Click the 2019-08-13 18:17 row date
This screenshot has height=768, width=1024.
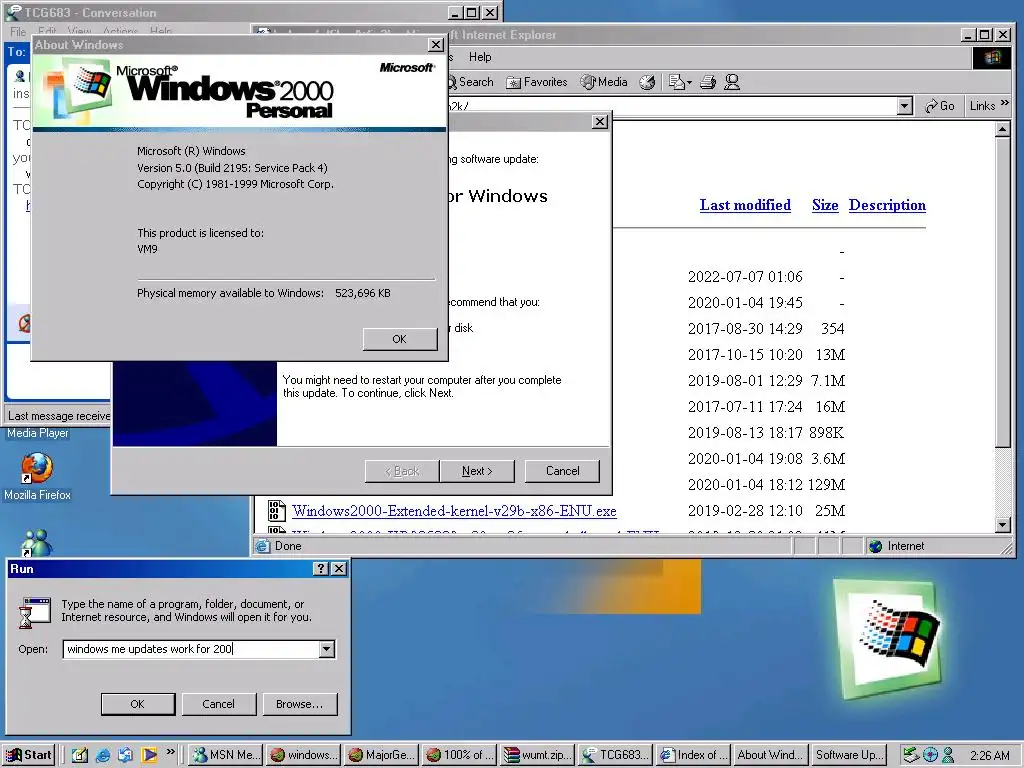pos(745,432)
